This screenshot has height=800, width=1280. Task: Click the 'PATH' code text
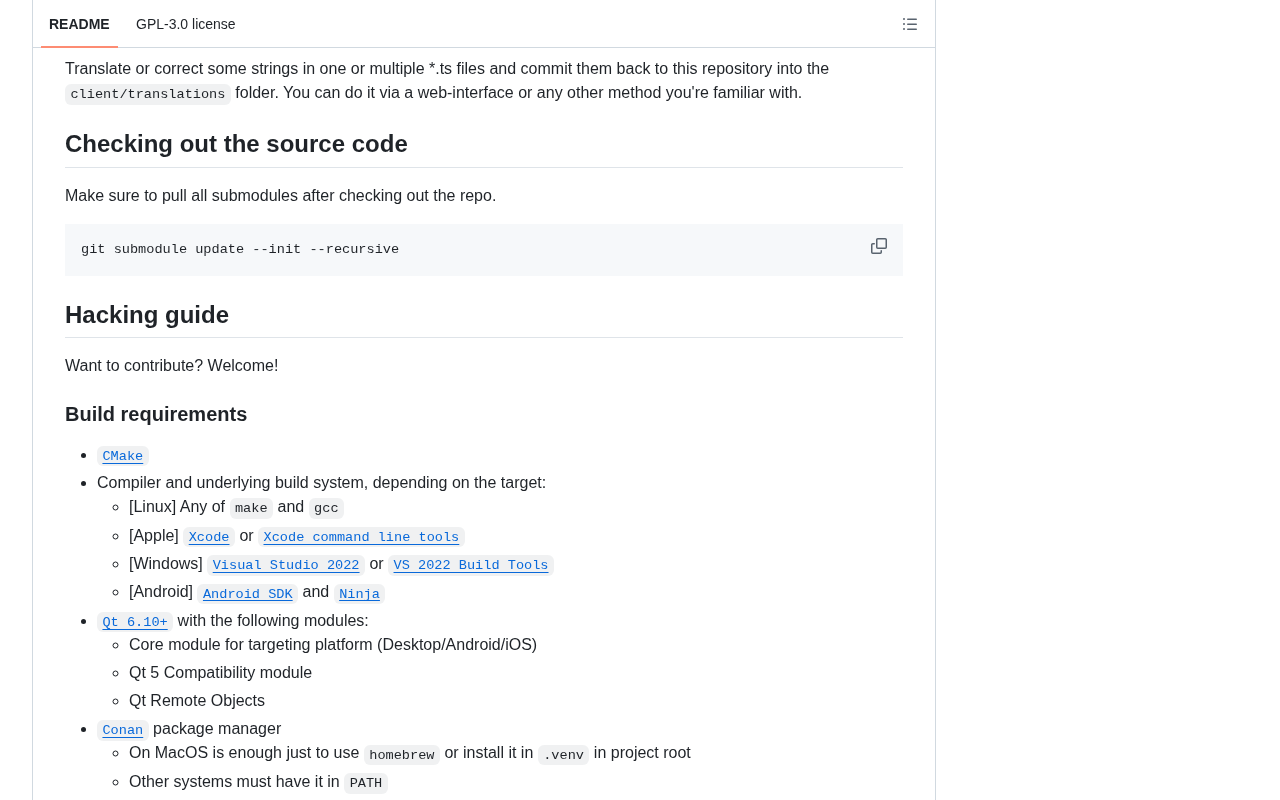tap(366, 783)
